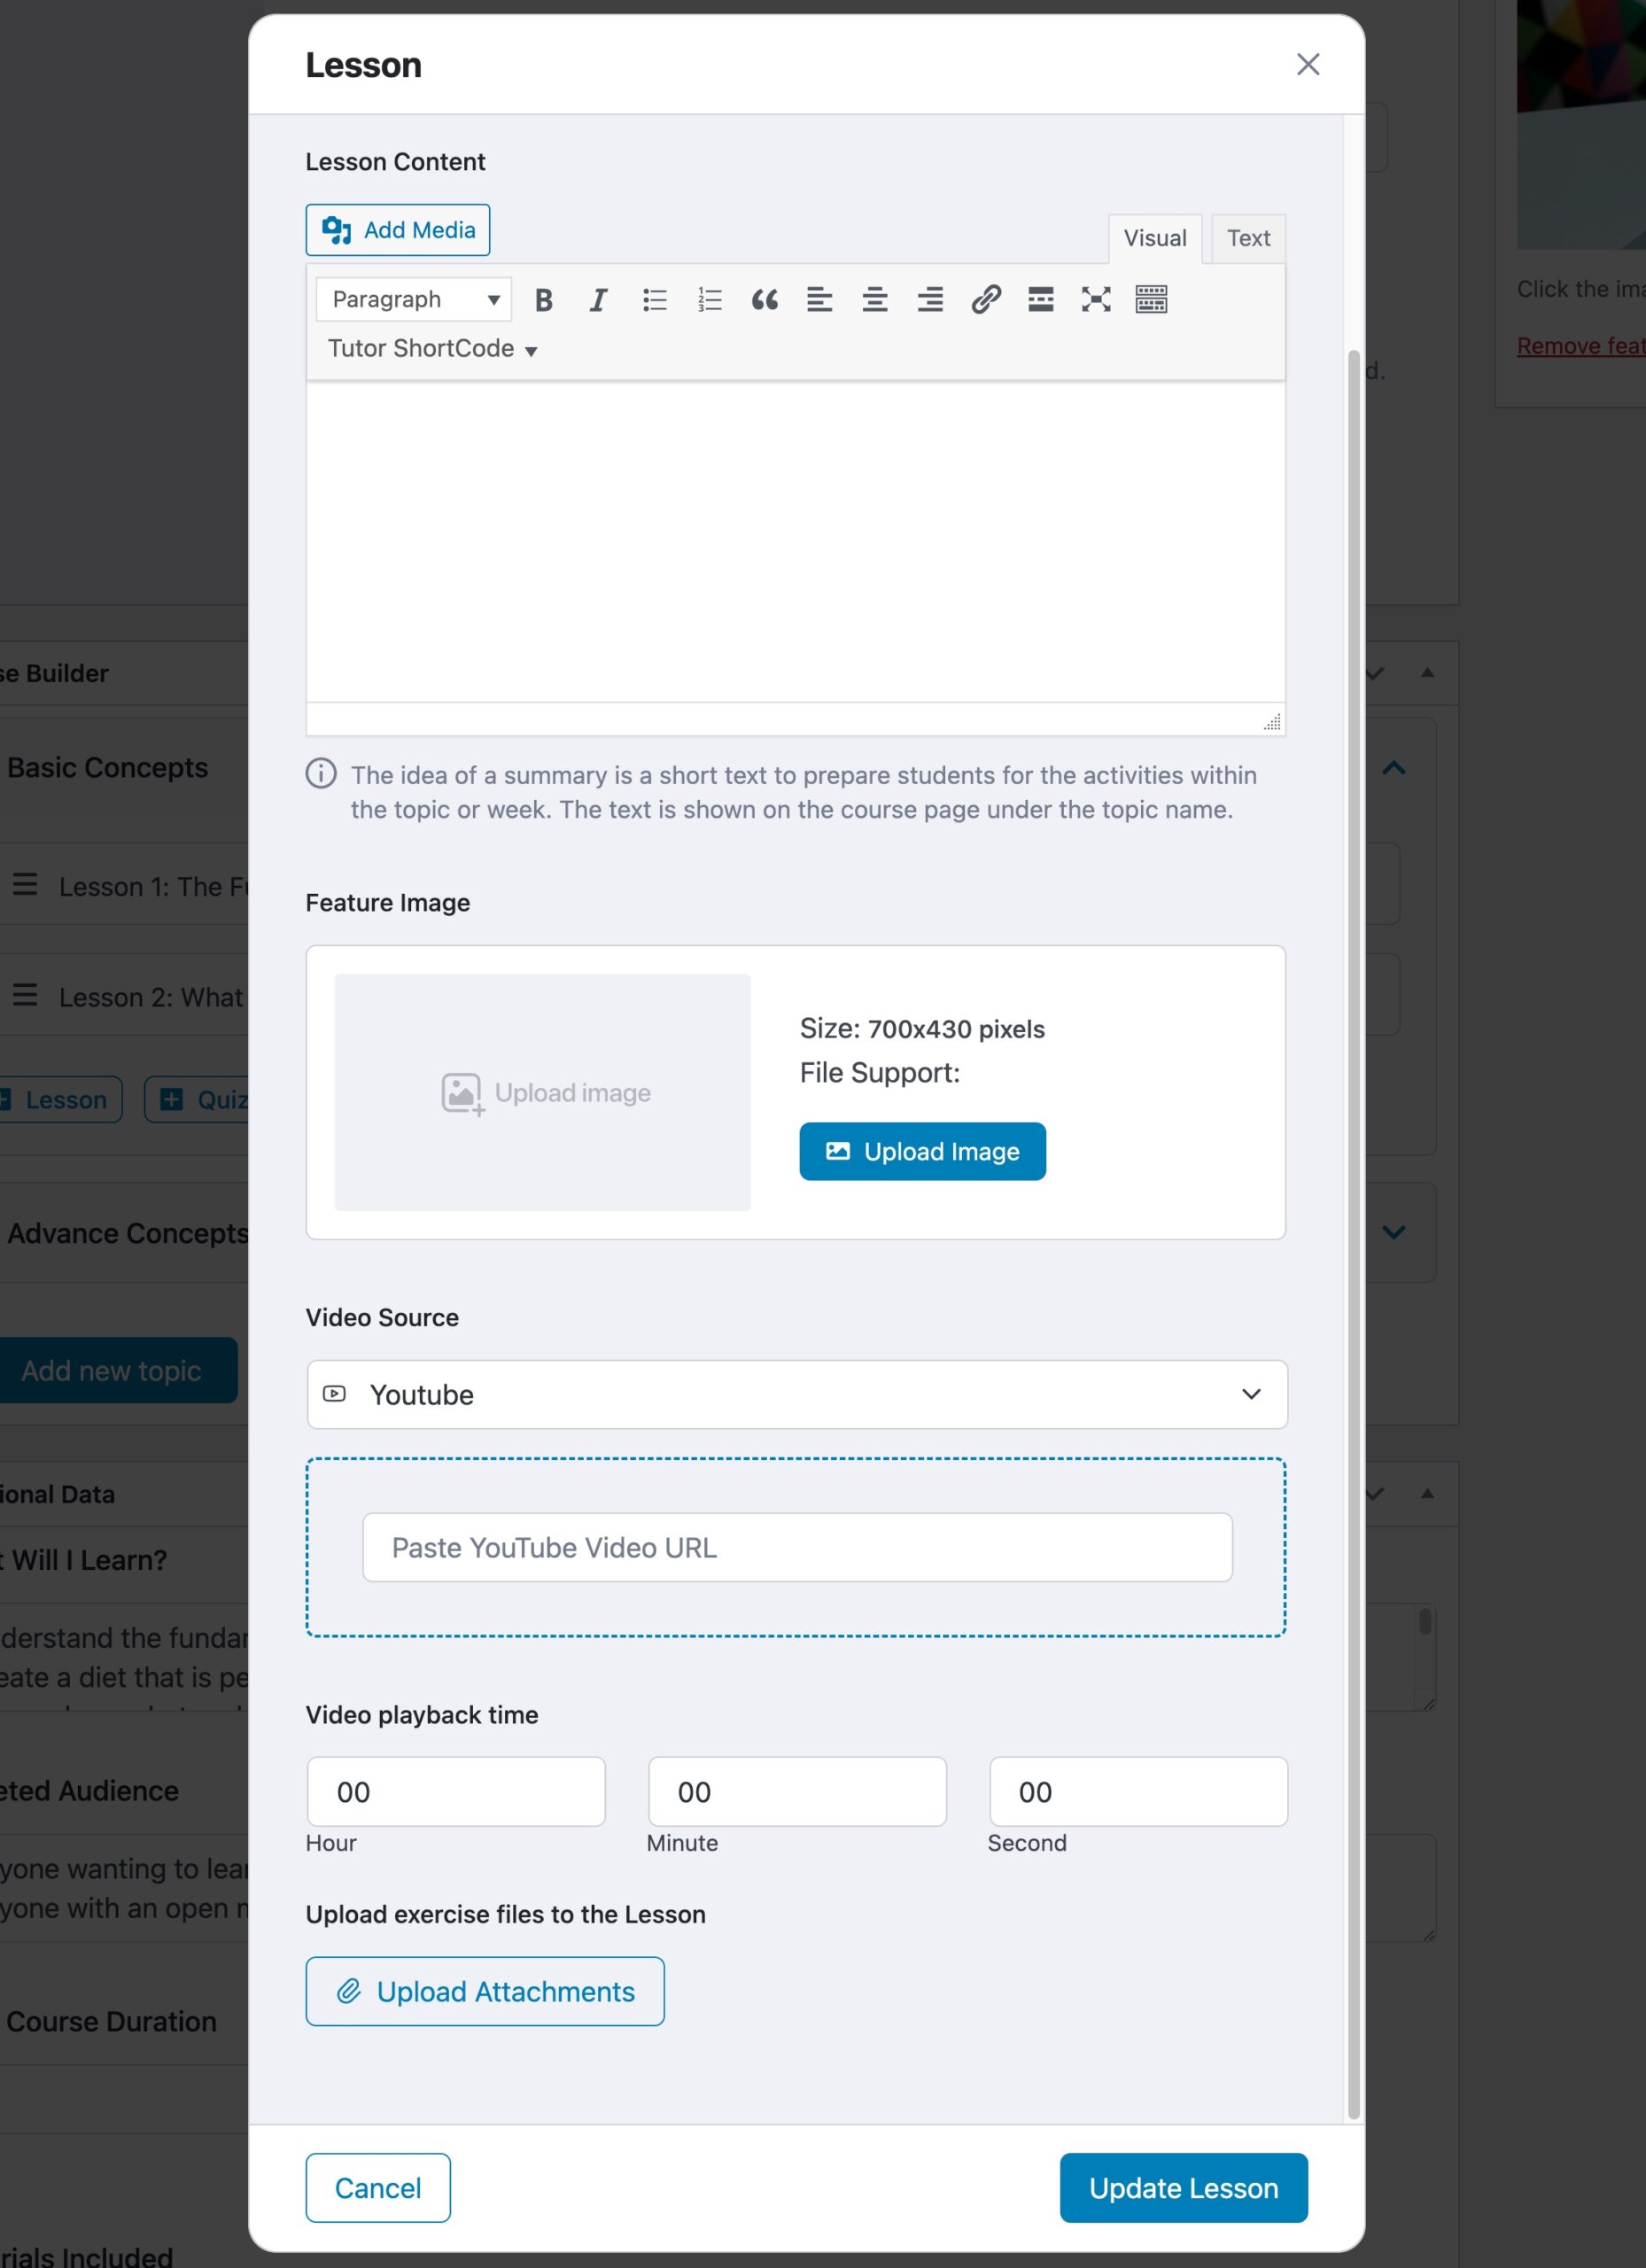Close the Lesson dialog
The width and height of the screenshot is (1646, 2268).
(x=1308, y=64)
